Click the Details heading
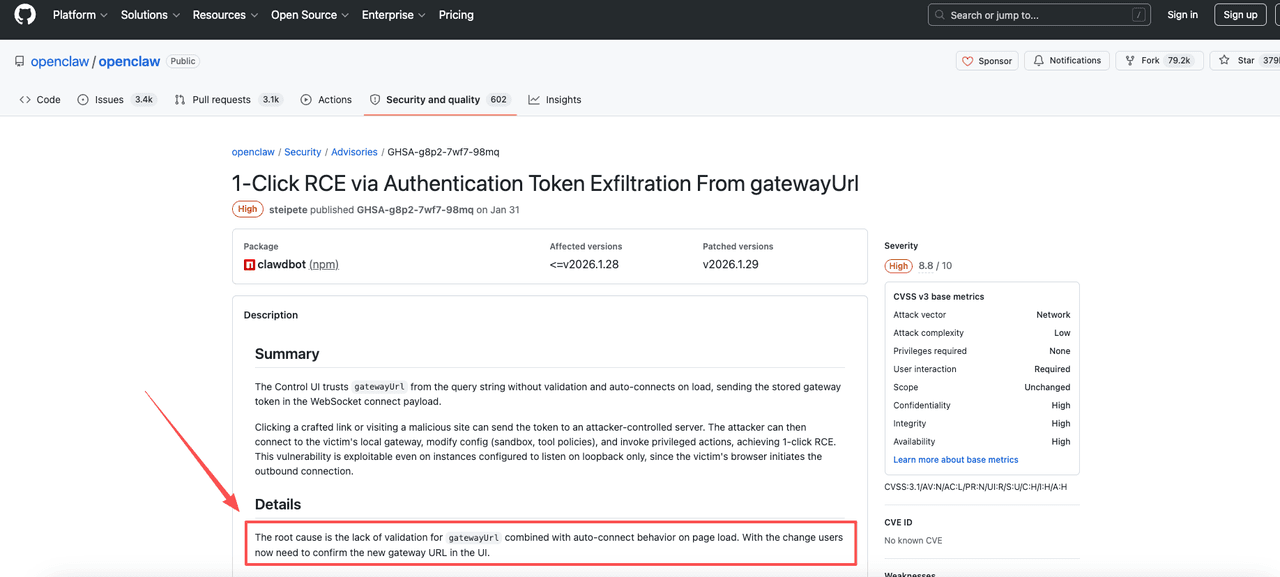The width and height of the screenshot is (1280, 577). click(278, 505)
